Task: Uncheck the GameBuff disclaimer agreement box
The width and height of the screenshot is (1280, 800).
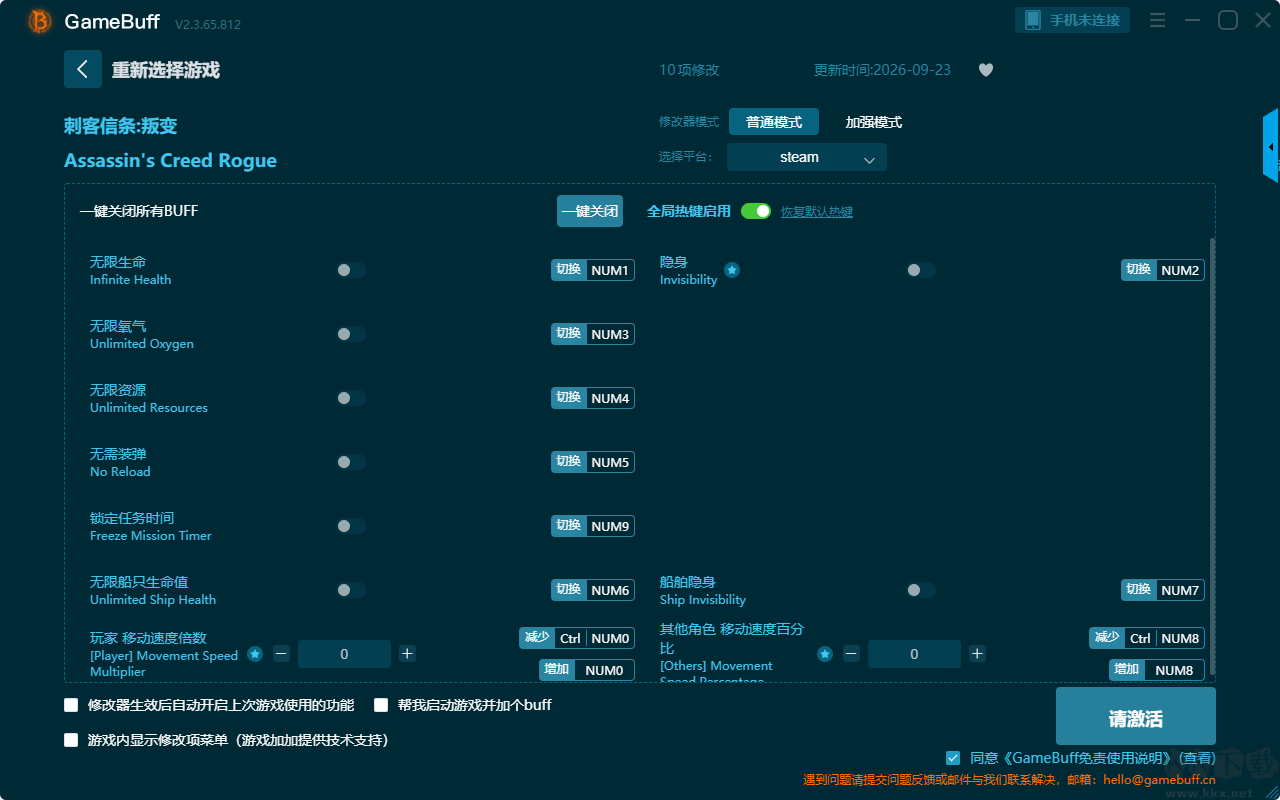Action: [953, 758]
